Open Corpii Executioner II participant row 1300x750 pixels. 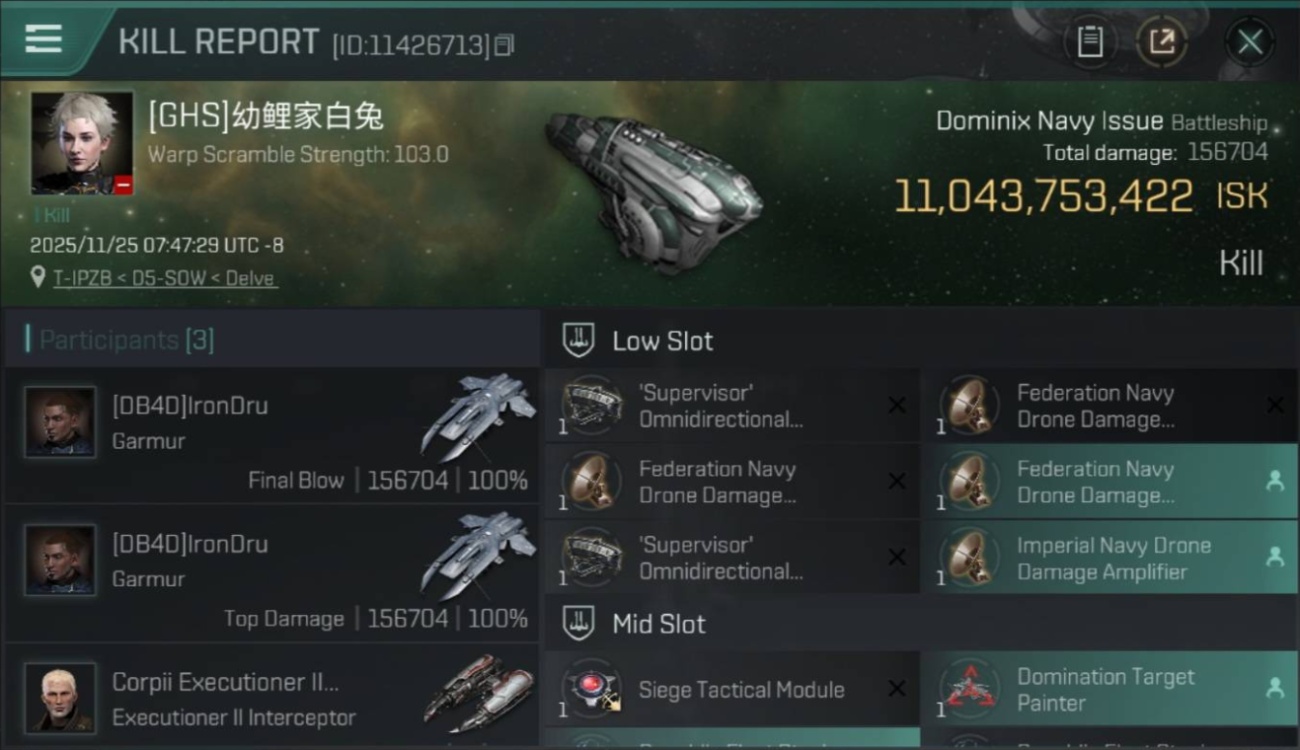[272, 699]
